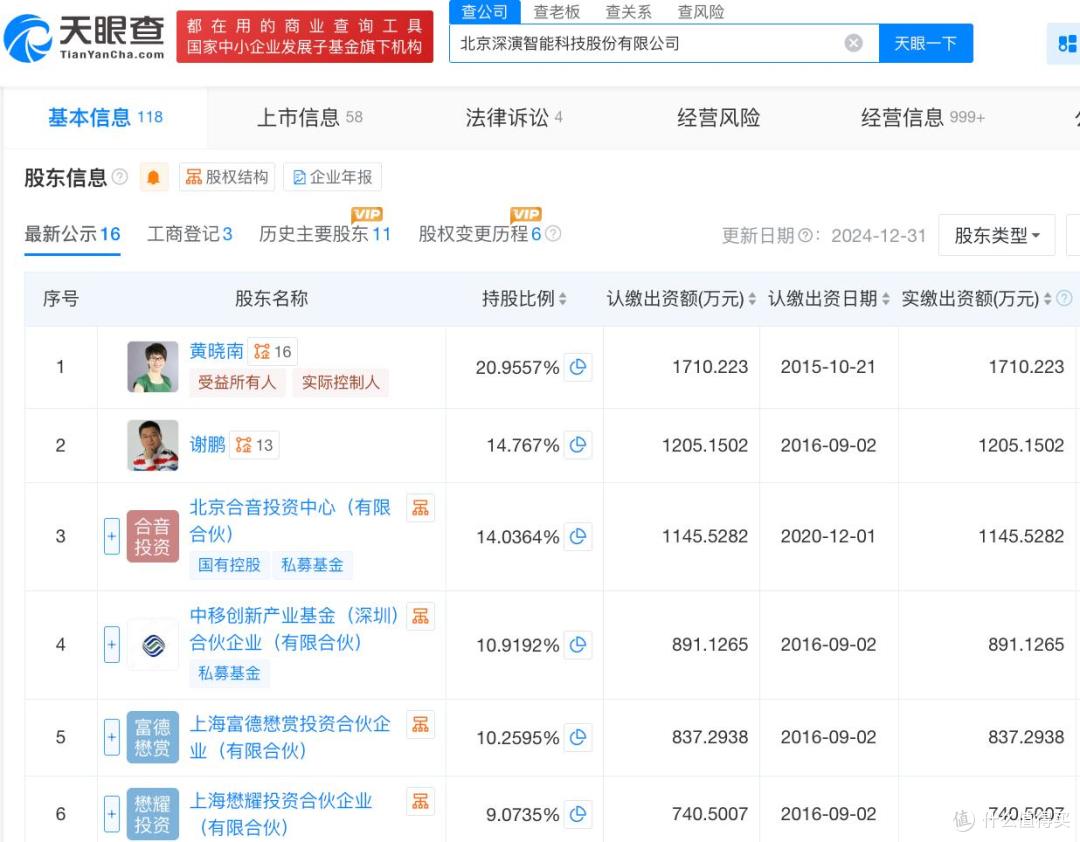Select the 查风险 search tab
1080x842 pixels.
(x=700, y=12)
